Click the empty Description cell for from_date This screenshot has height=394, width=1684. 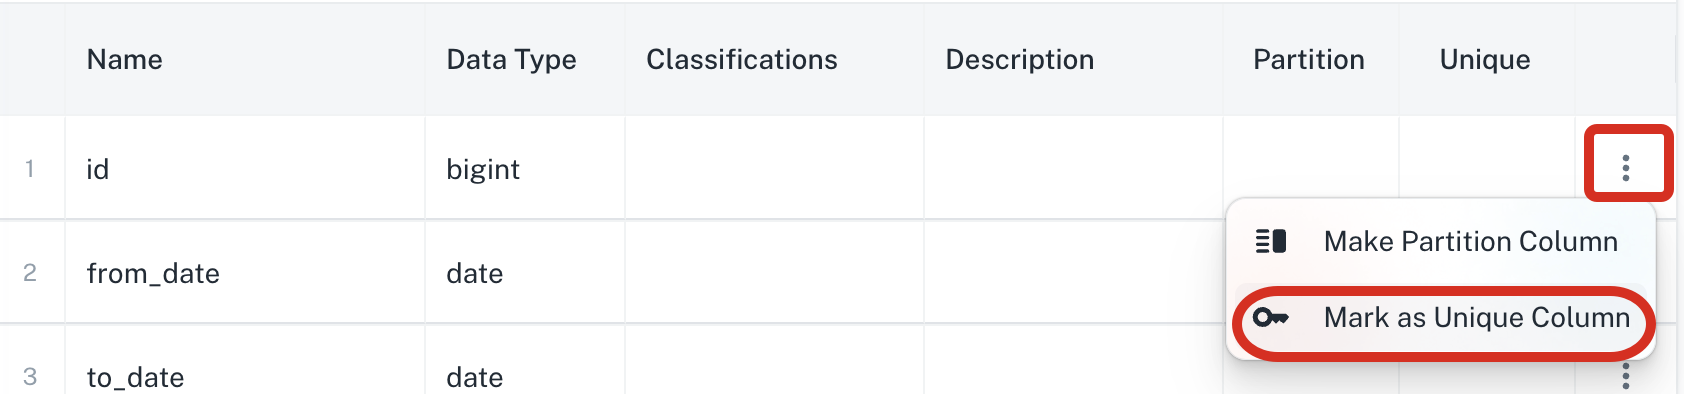[1073, 272]
